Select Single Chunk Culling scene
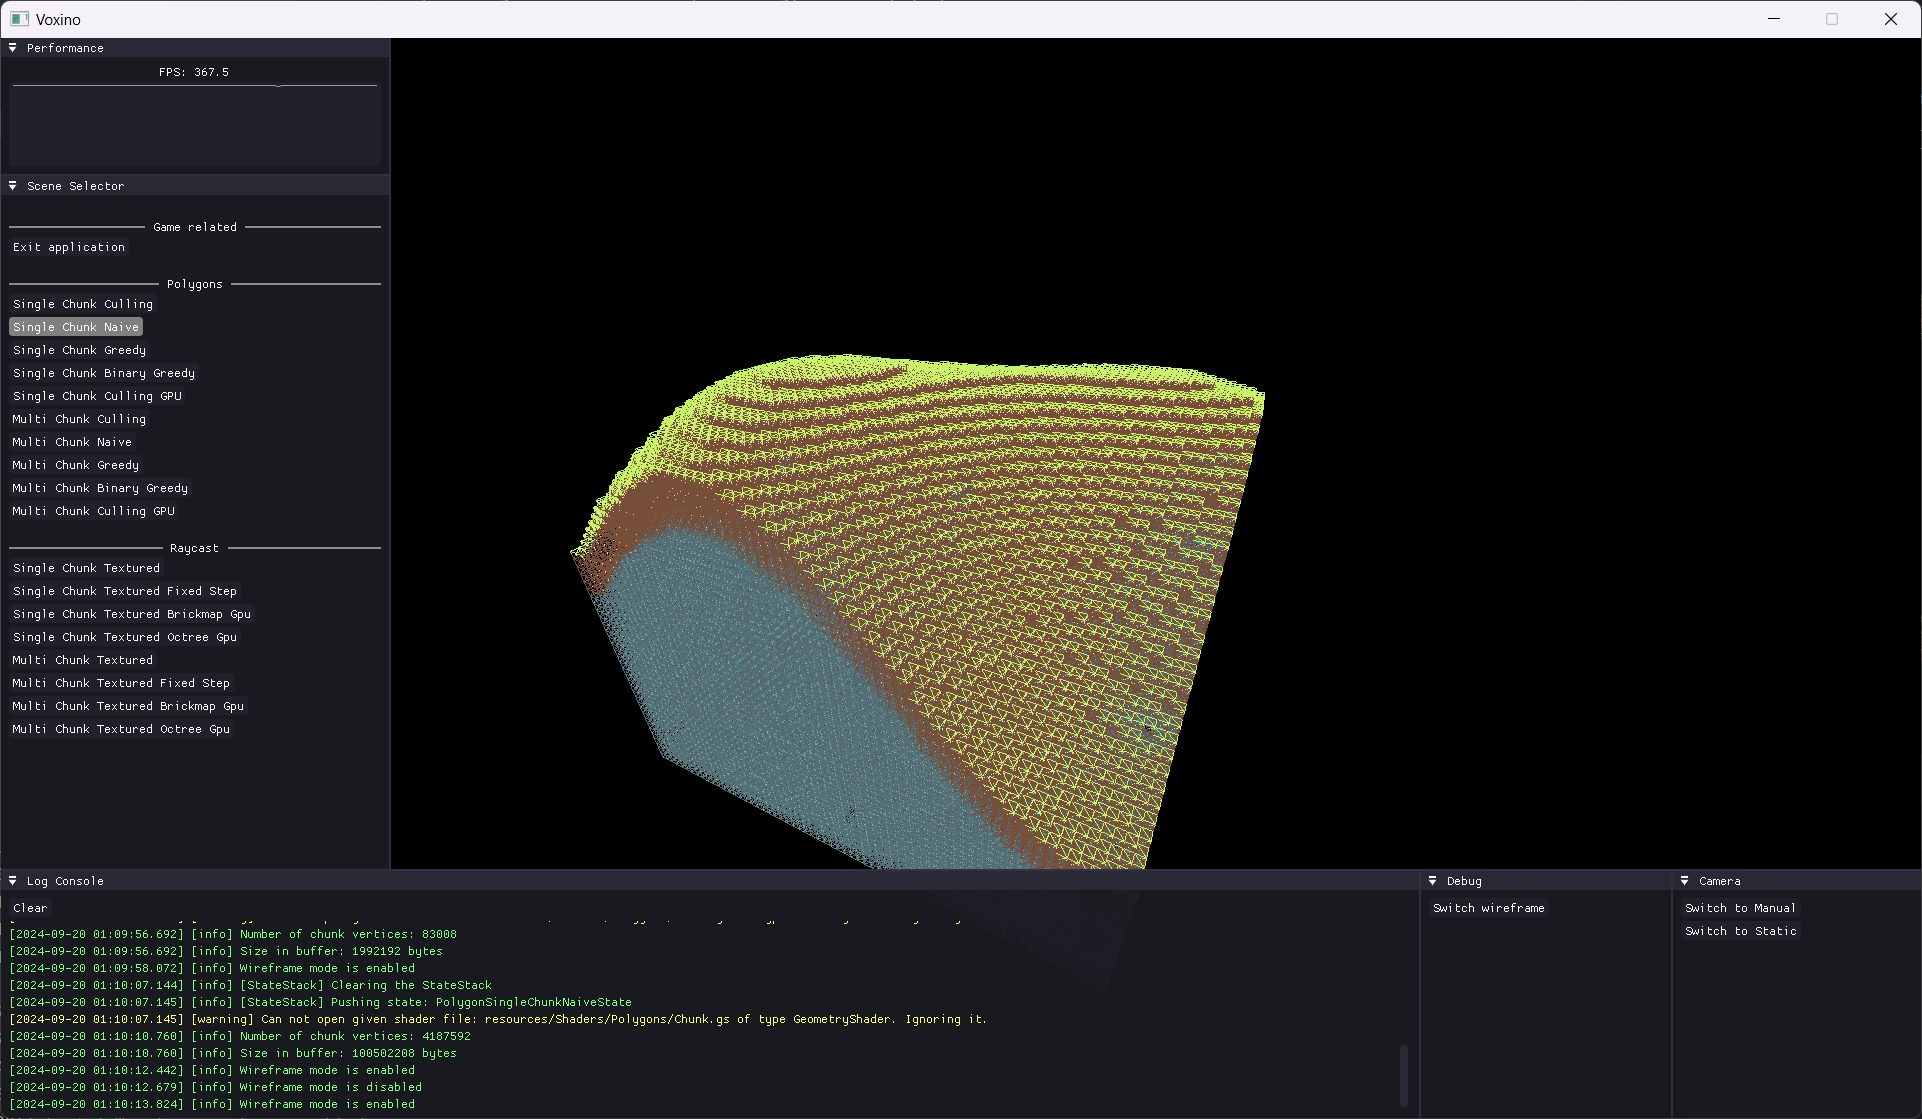This screenshot has height=1119, width=1922. [x=83, y=304]
